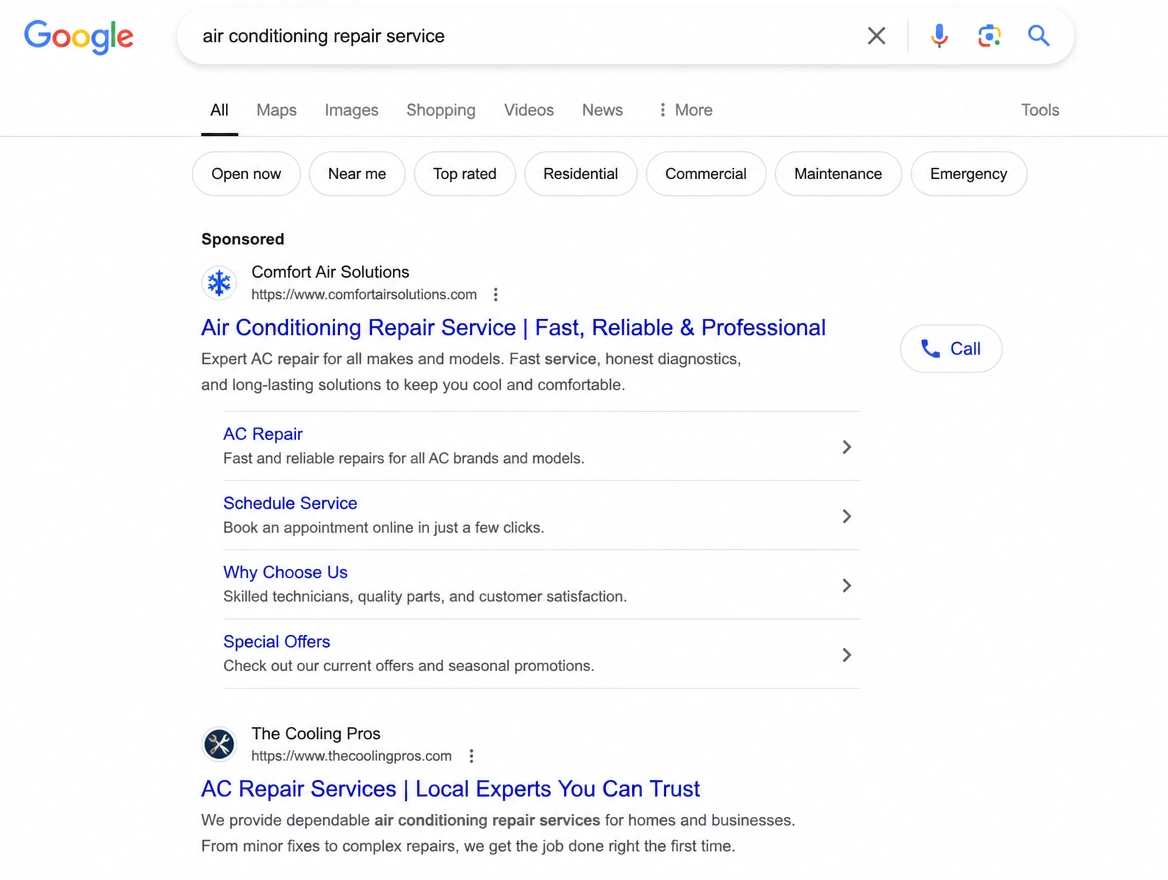The height and width of the screenshot is (880, 1168).
Task: Focus the search input field
Action: [x=521, y=36]
